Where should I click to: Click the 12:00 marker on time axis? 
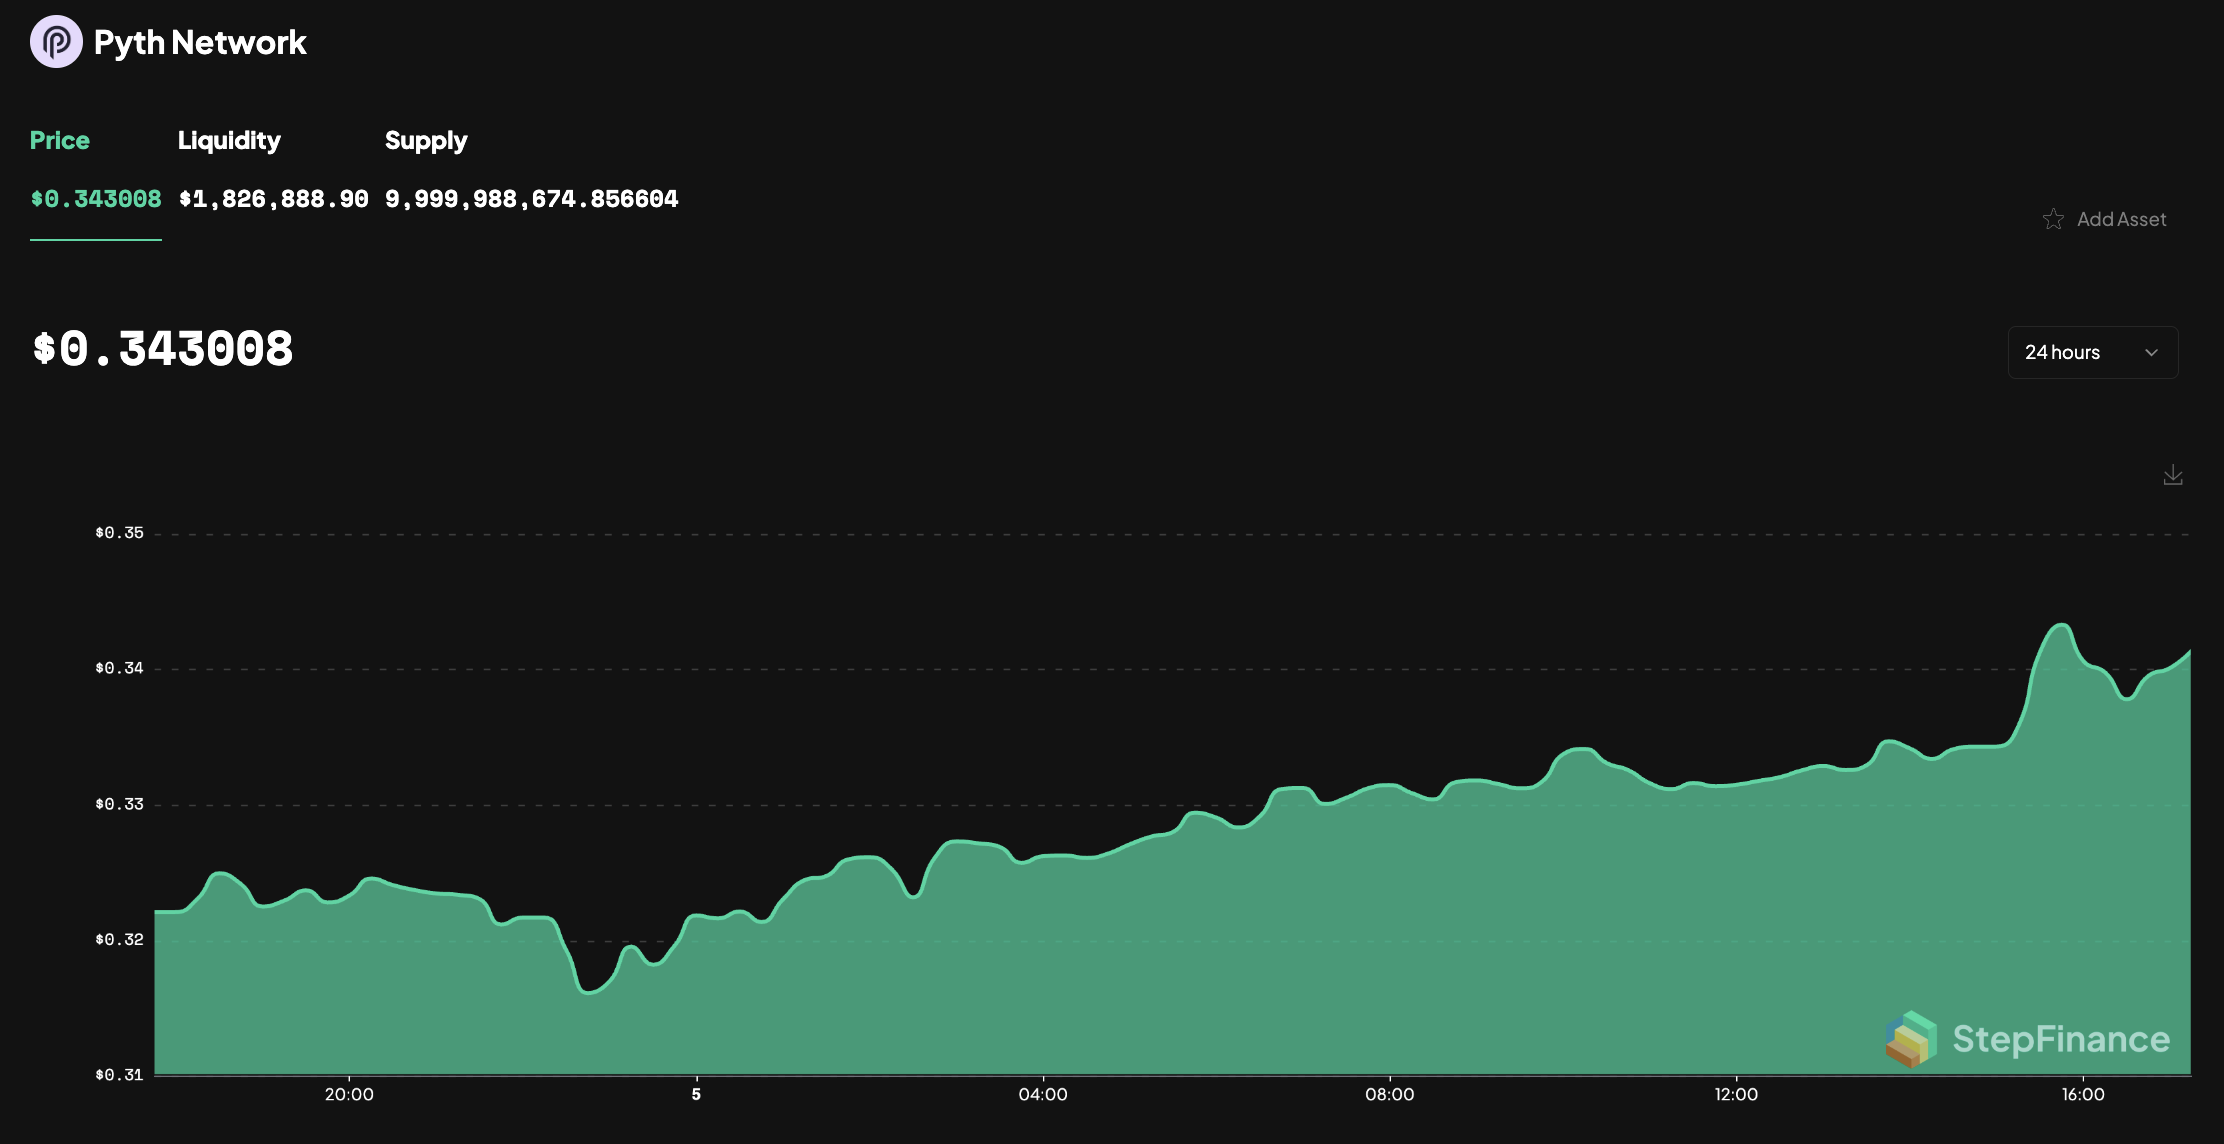1736,1094
